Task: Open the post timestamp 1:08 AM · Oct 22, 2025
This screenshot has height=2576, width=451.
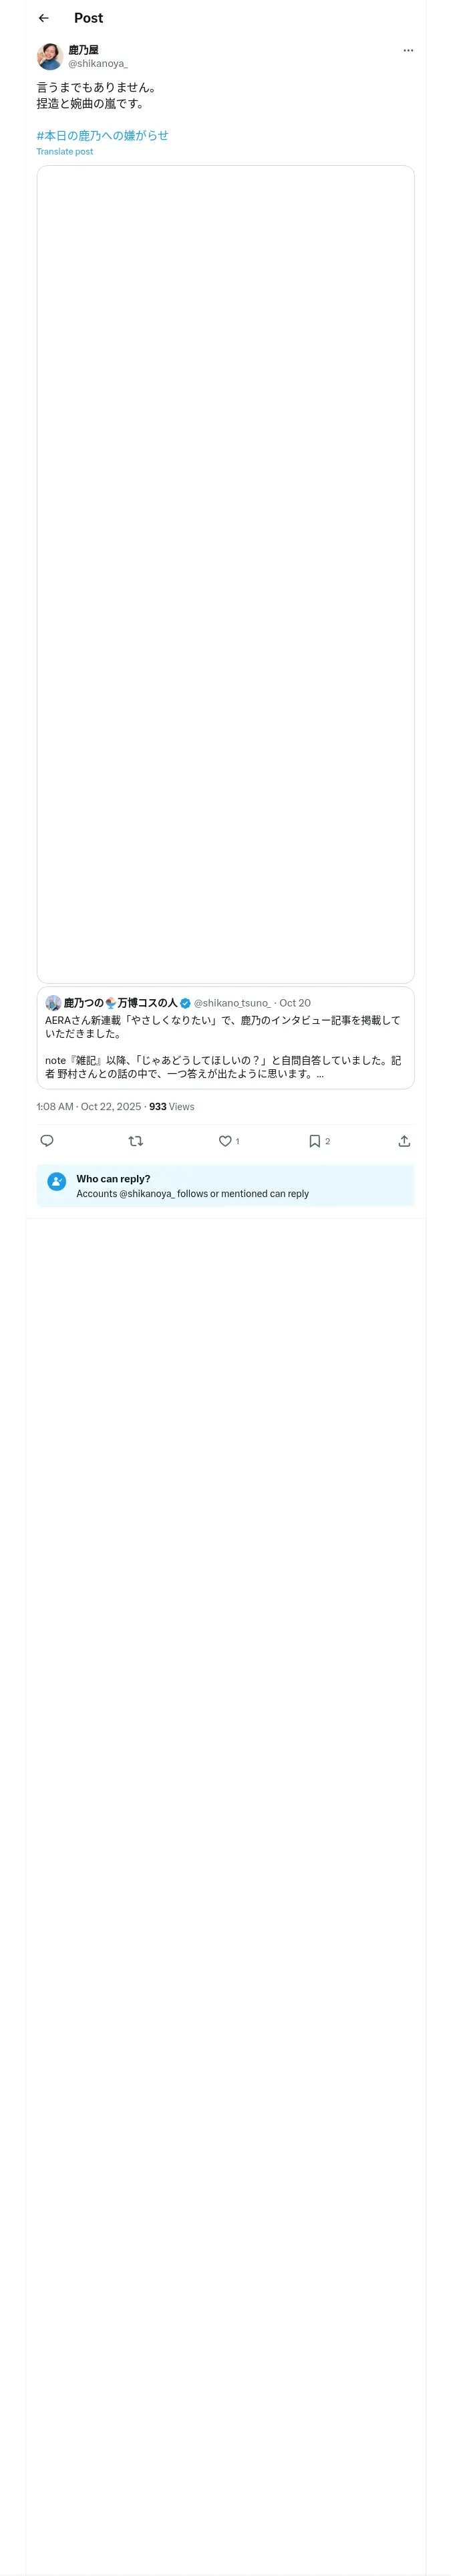Action: tap(89, 1107)
